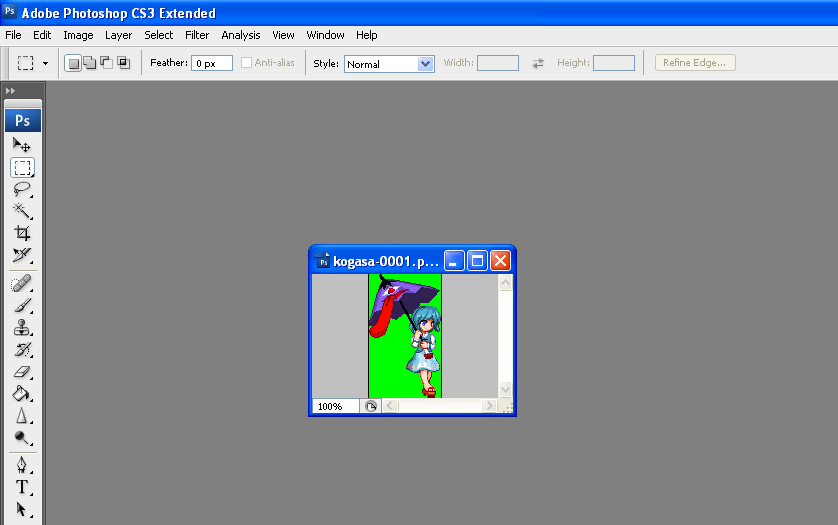Viewport: 838px width, 525px height.
Task: Select the Crop tool
Action: tap(22, 233)
